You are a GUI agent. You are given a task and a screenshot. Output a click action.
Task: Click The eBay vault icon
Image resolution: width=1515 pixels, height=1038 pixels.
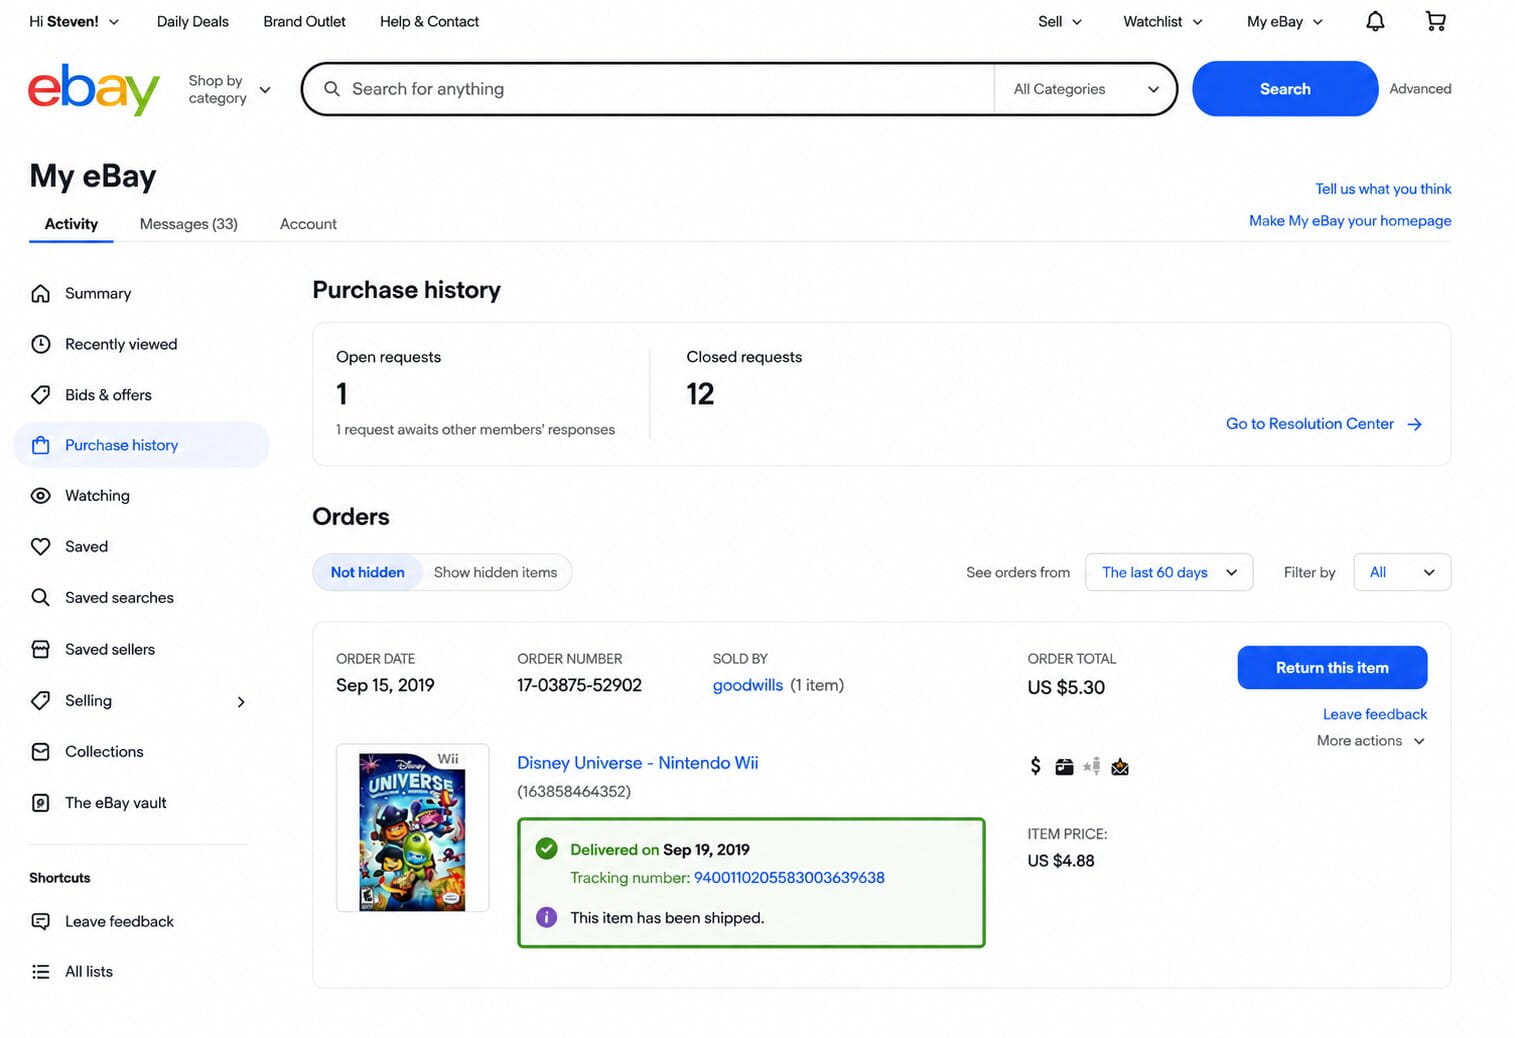coord(40,802)
